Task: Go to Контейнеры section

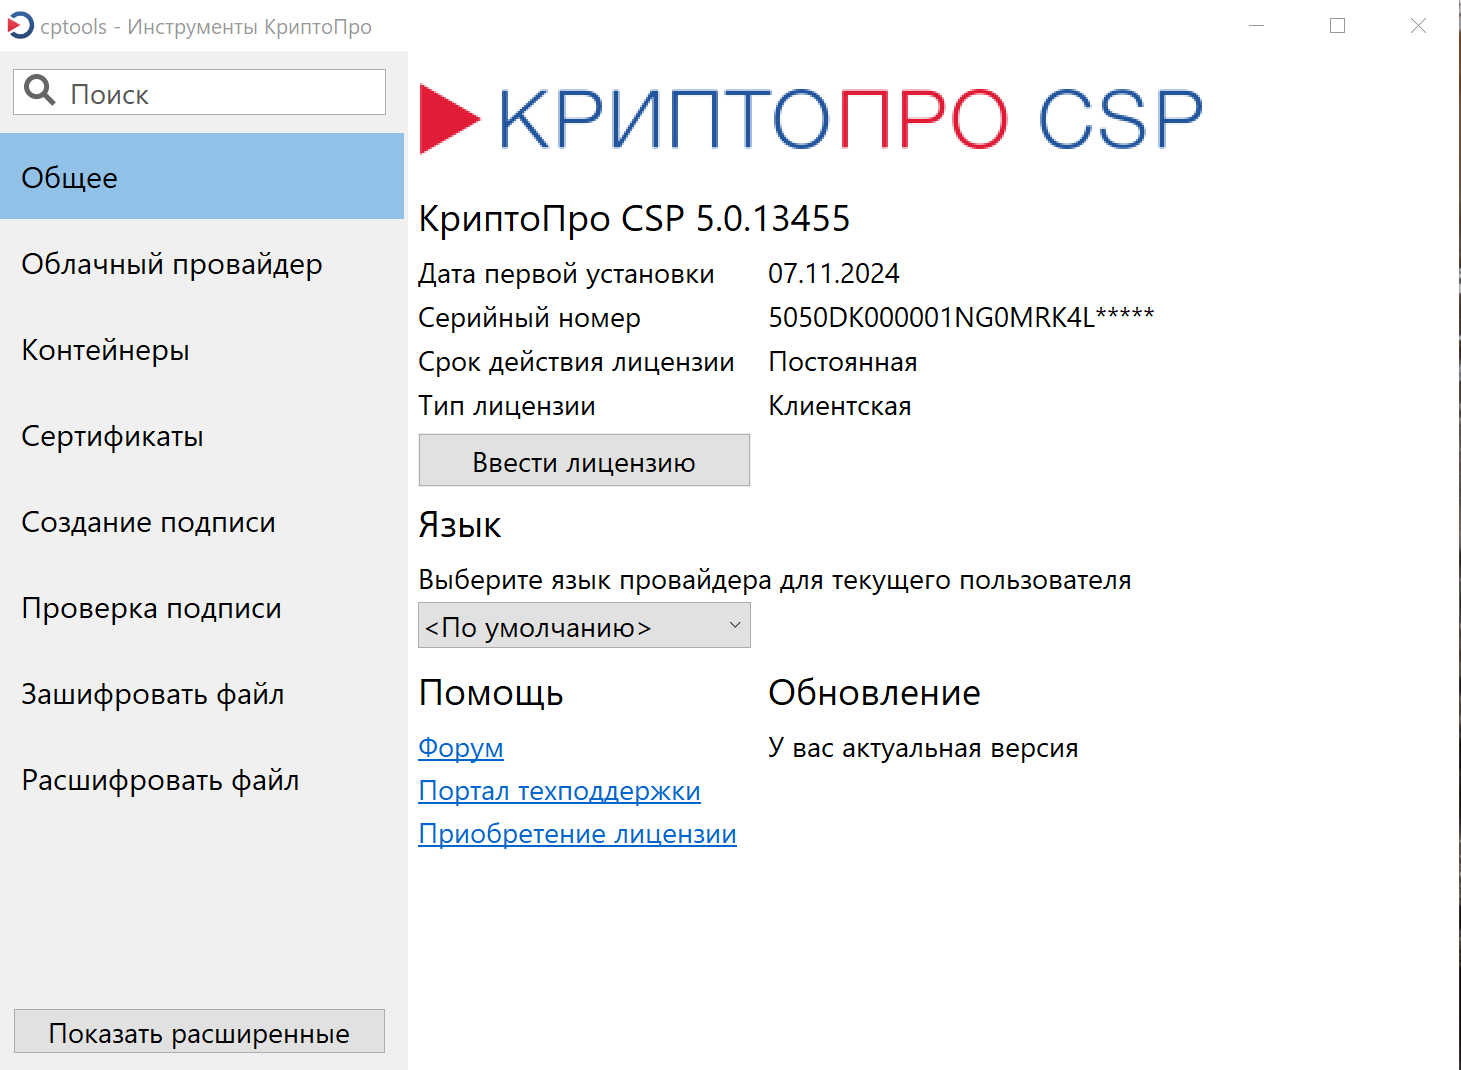Action: tap(202, 350)
